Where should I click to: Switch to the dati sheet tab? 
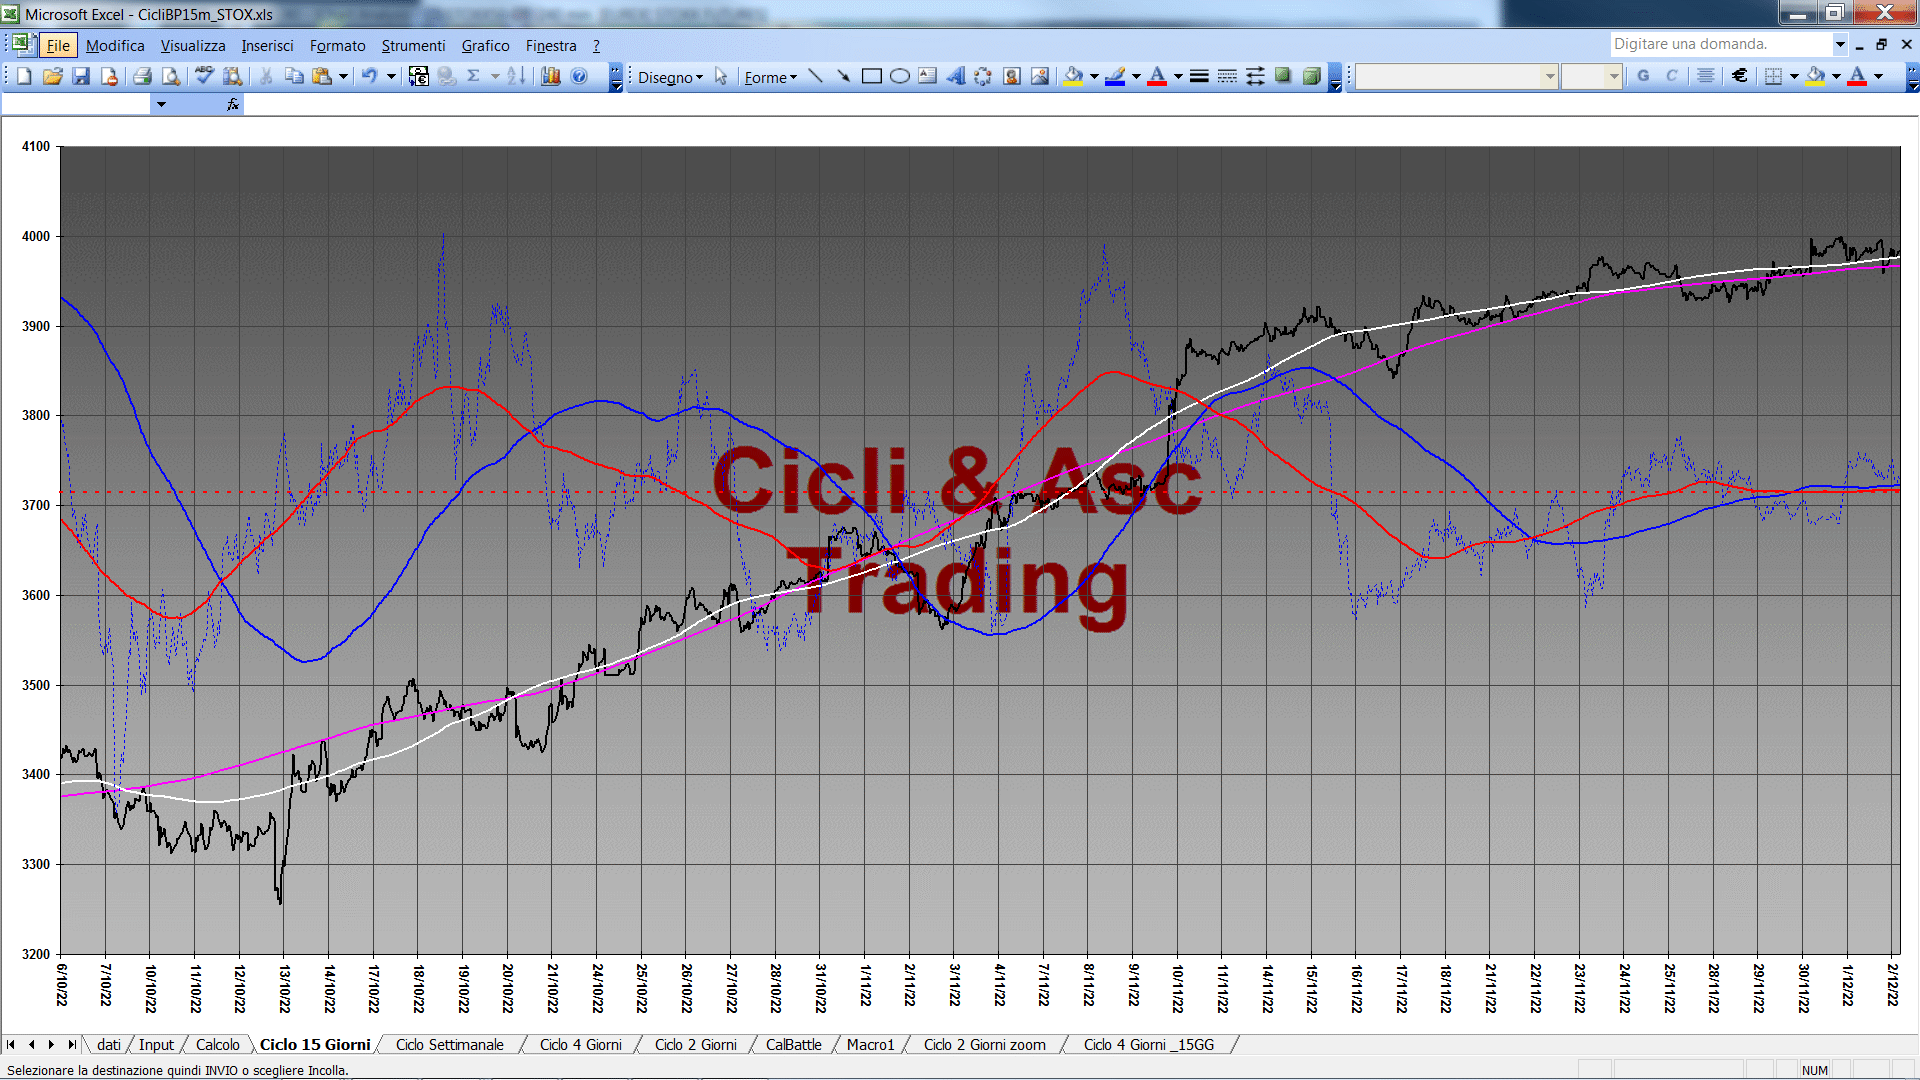coord(109,1044)
